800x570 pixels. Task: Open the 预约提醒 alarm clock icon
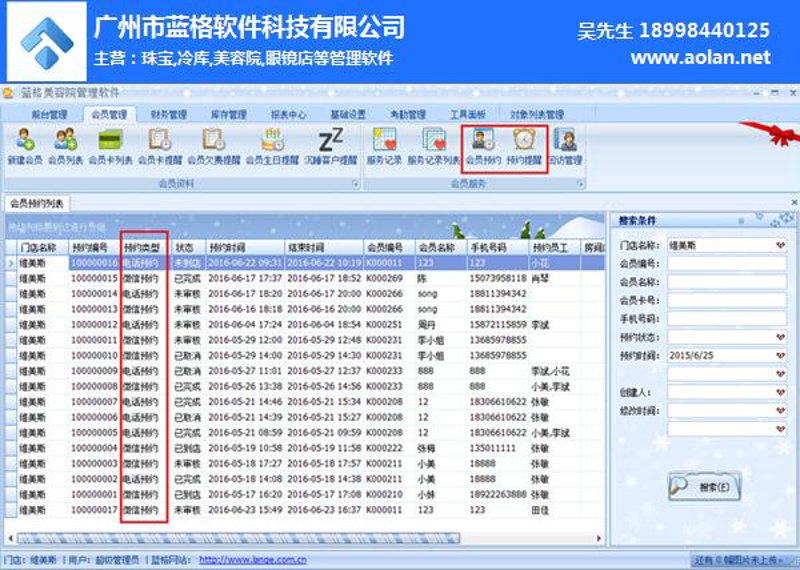(524, 146)
